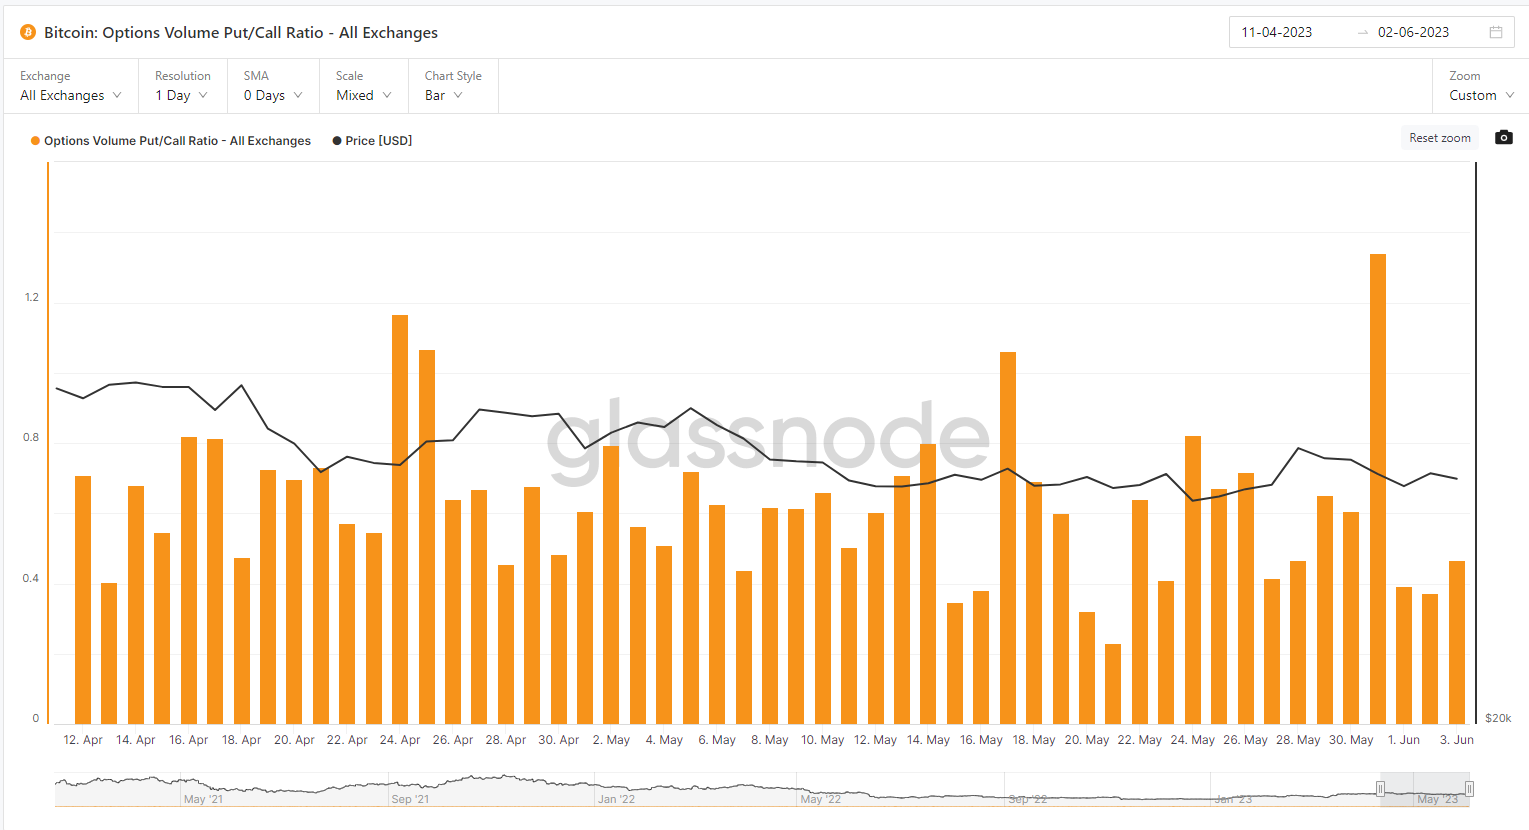1529x830 pixels.
Task: Open the SMA 0 Days dropdown
Action: 272,95
